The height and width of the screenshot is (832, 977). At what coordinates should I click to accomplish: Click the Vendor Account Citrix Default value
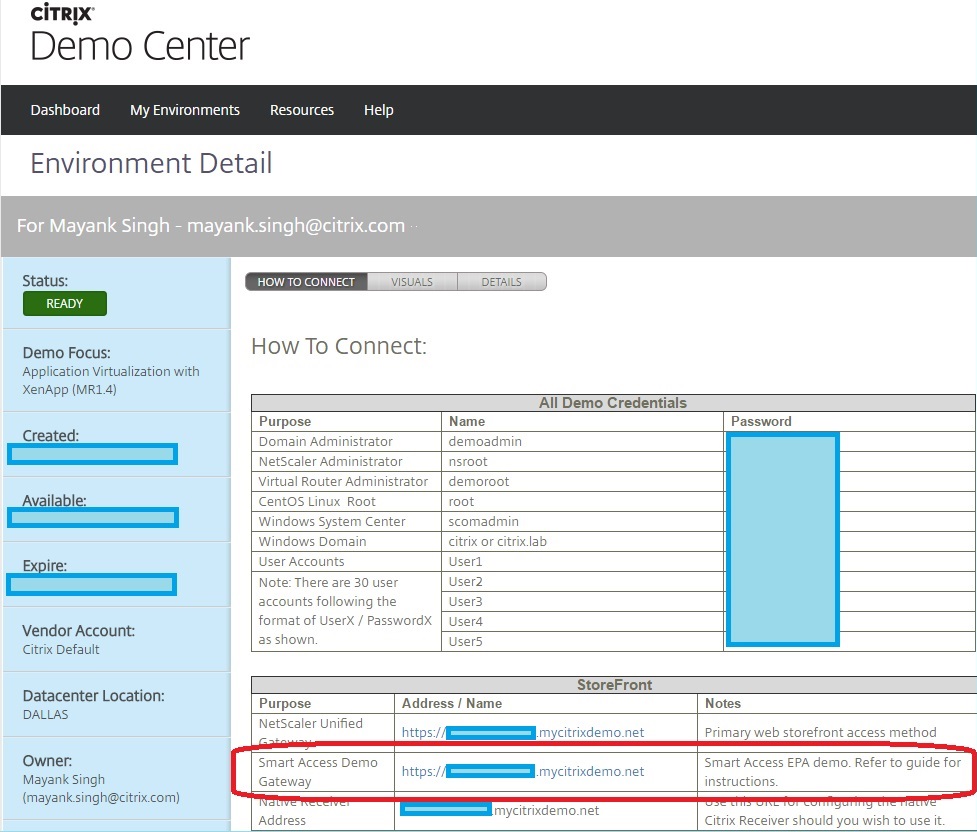61,649
